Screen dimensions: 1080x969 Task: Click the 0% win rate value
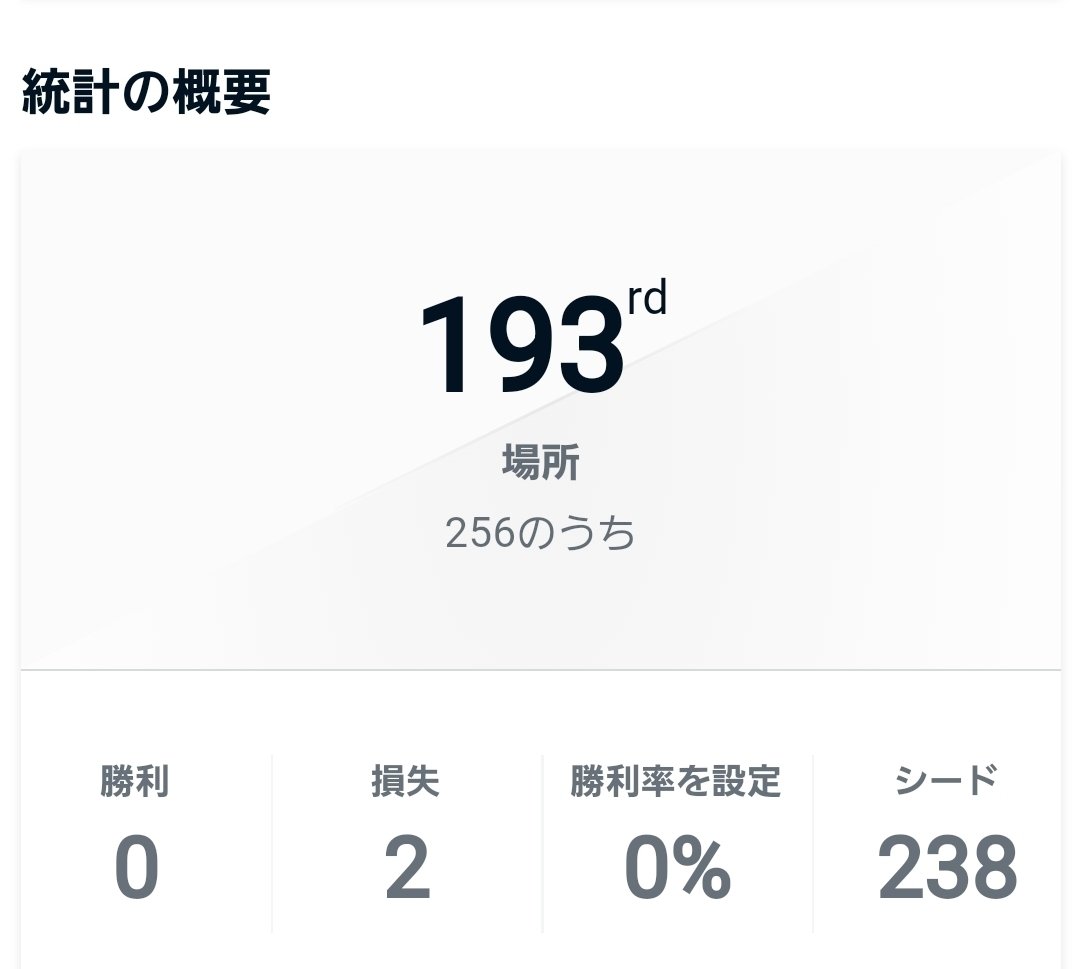pyautogui.click(x=677, y=868)
